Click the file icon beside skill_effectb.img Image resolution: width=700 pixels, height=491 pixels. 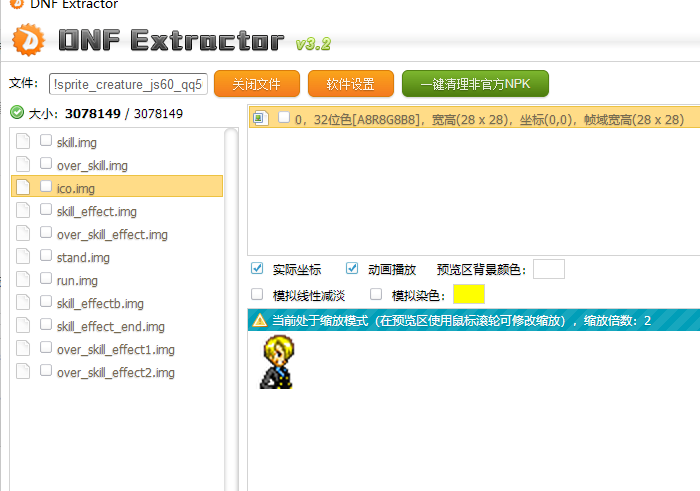[23, 302]
